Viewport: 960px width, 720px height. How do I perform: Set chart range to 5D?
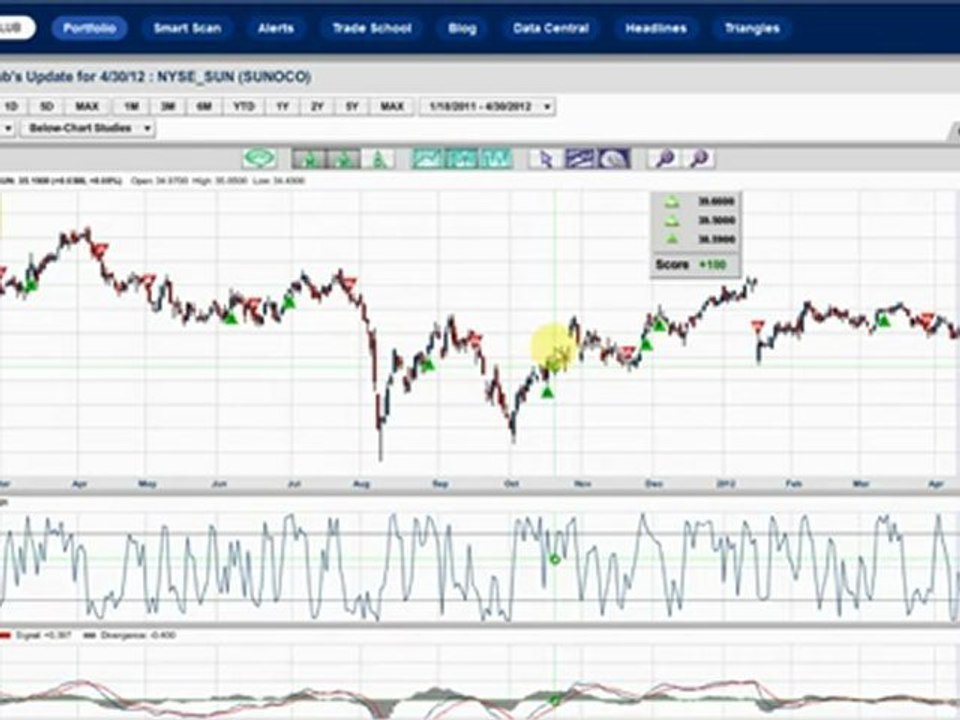pyautogui.click(x=47, y=107)
